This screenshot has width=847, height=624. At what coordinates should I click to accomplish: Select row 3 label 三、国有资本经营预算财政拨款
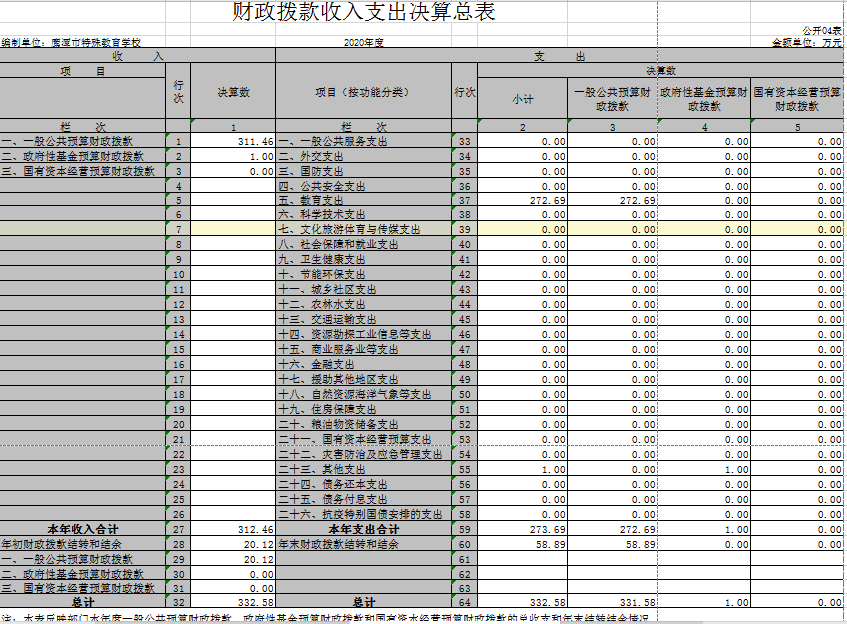(x=83, y=171)
